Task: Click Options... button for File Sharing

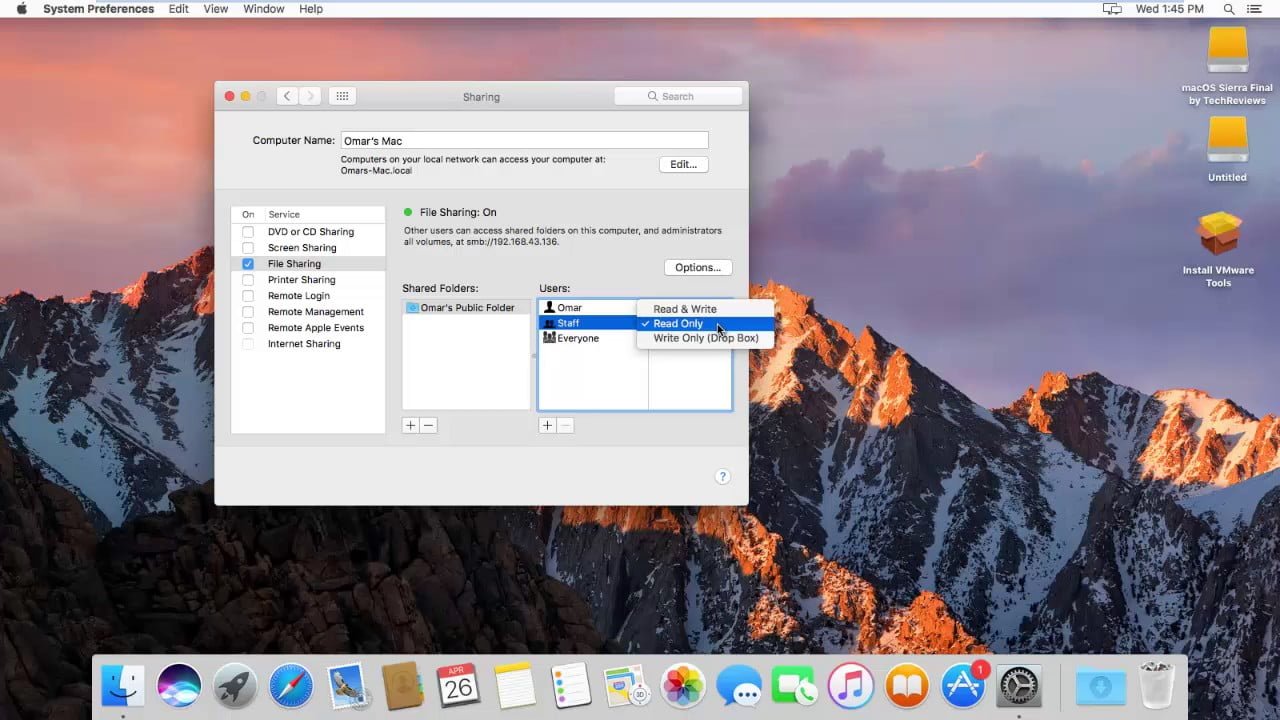Action: point(698,267)
